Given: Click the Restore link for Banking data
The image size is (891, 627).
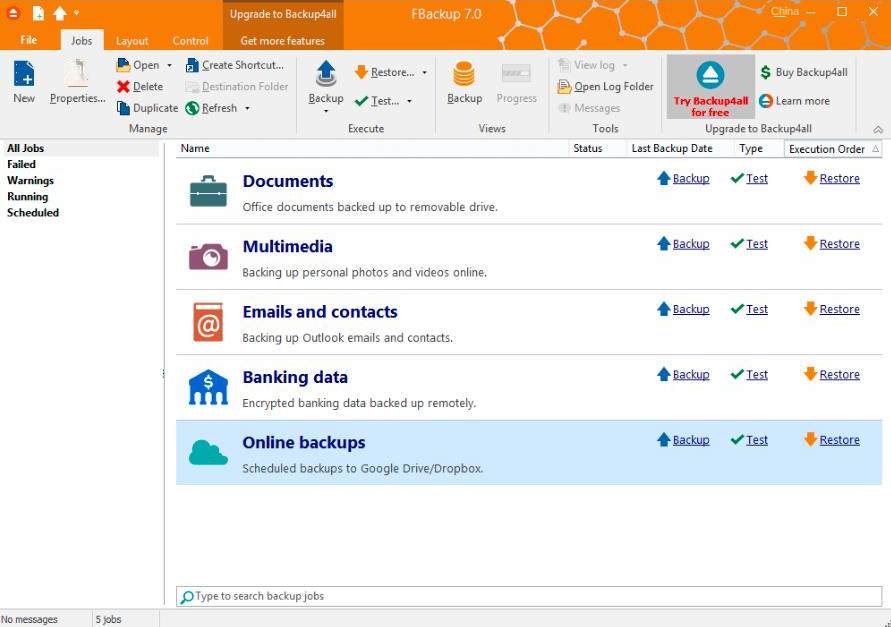Looking at the screenshot, I should 839,375.
